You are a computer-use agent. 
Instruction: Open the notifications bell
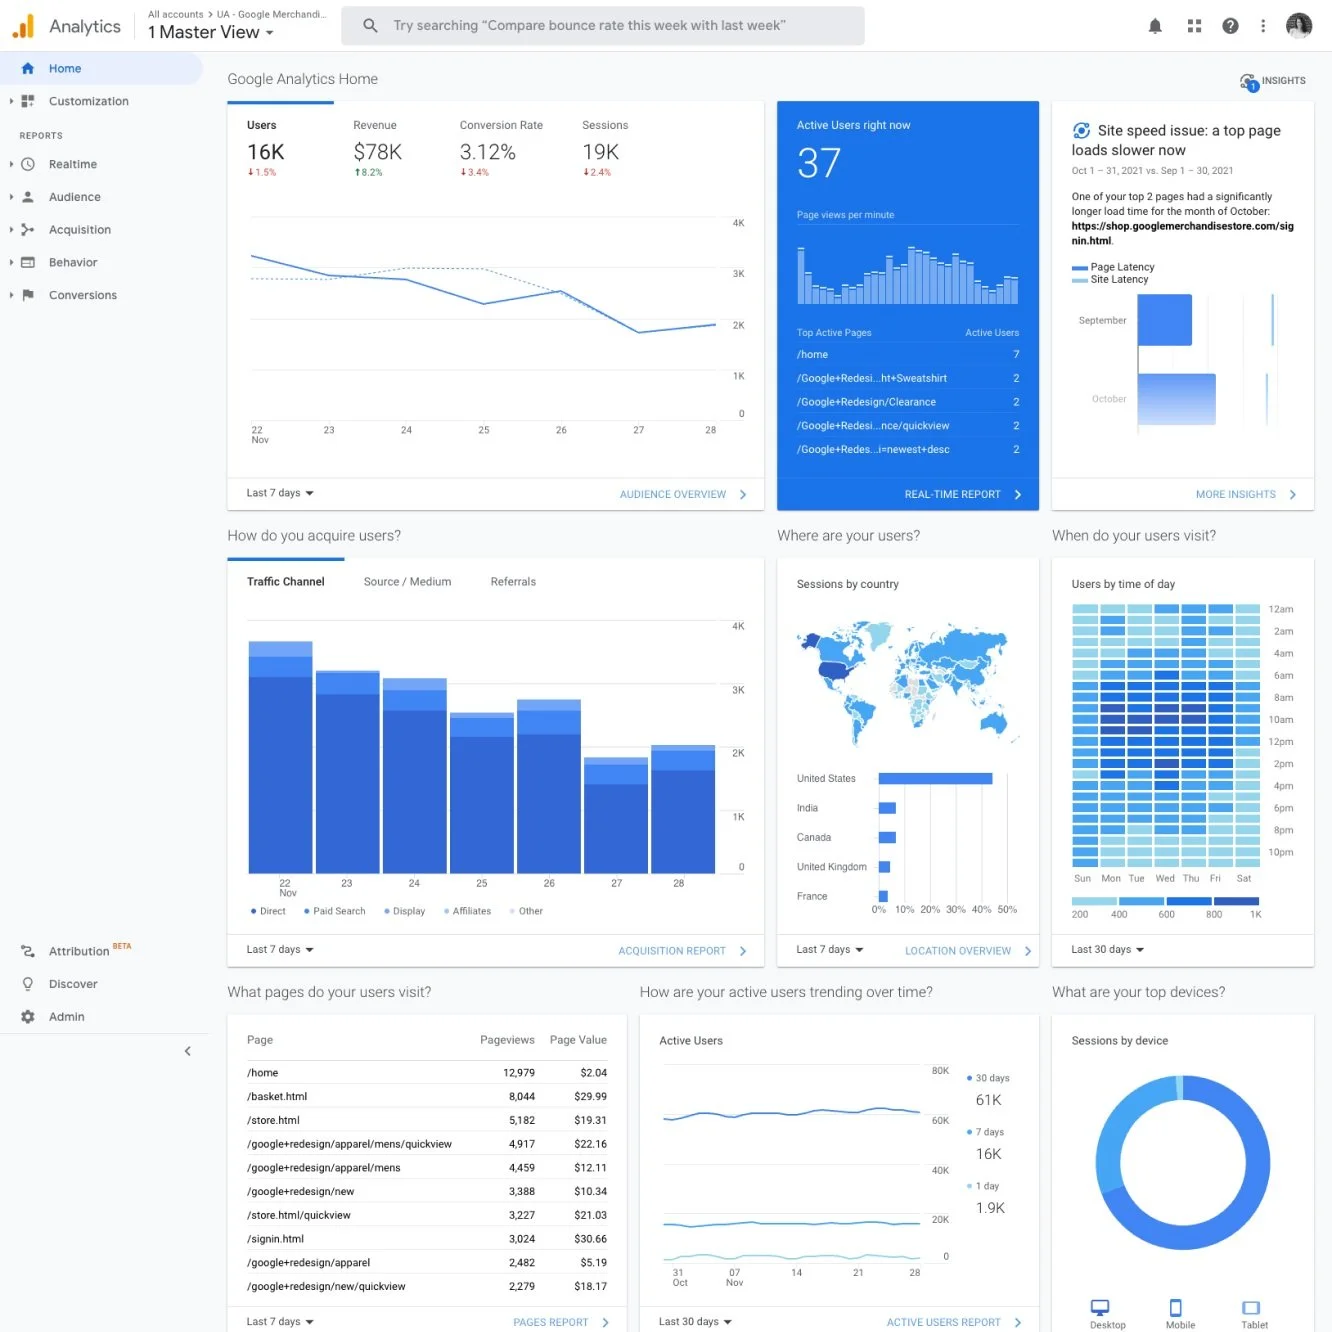tap(1155, 26)
